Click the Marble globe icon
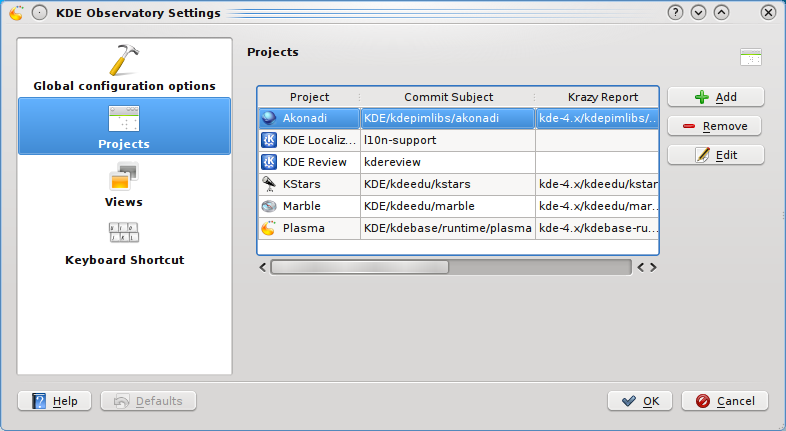Screen dimensions: 786x431 269,206
